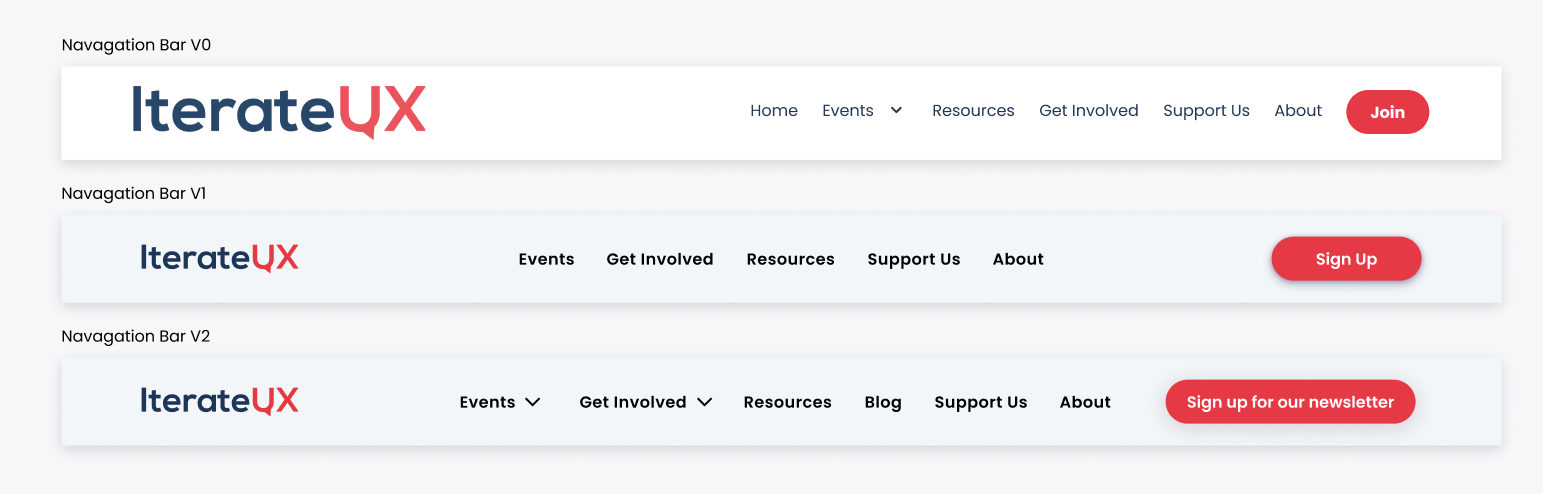This screenshot has height=494, width=1543.
Task: Open the Get Involved chevron in V2 bar
Action: click(704, 402)
